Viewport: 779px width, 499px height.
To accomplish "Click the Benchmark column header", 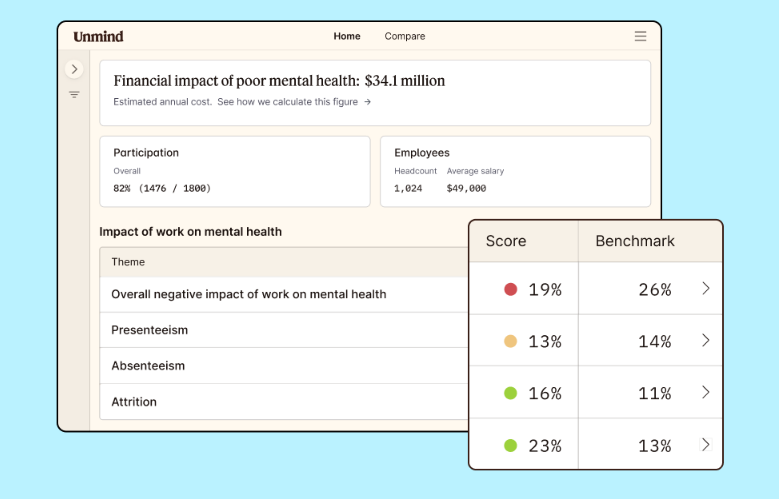I will (635, 241).
